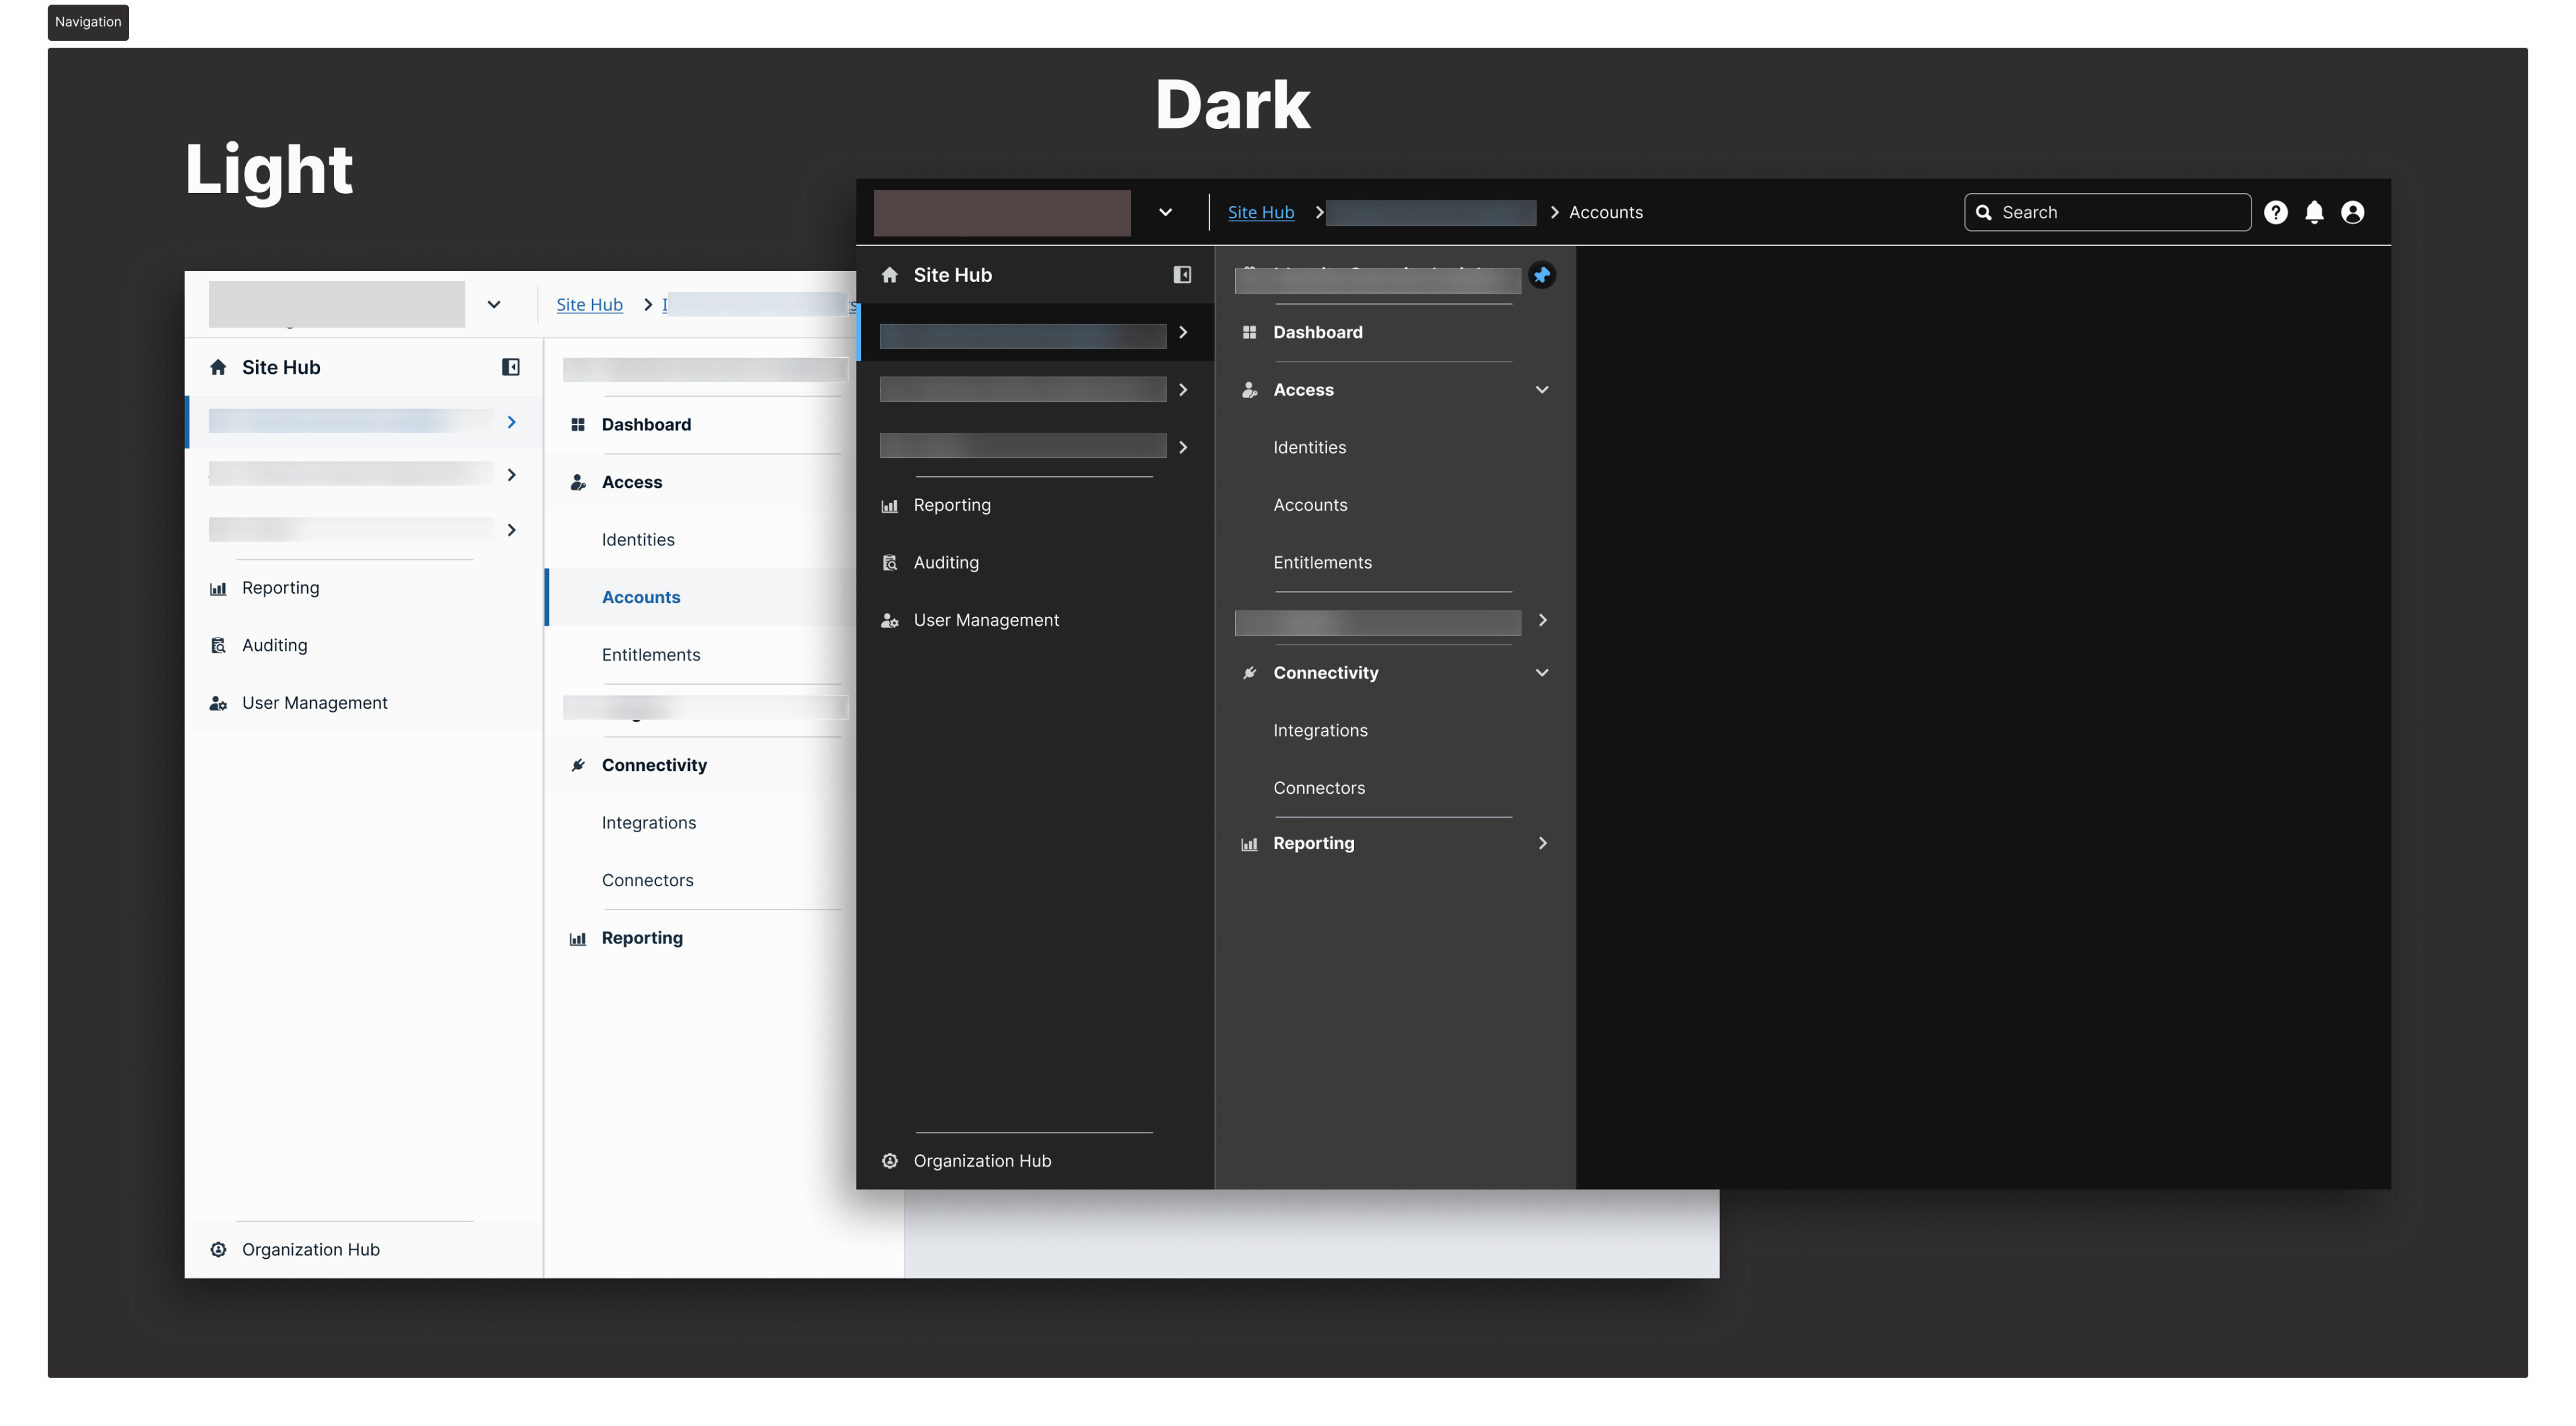Open Integrations in light submenu
This screenshot has height=1426, width=2576.
tap(648, 823)
